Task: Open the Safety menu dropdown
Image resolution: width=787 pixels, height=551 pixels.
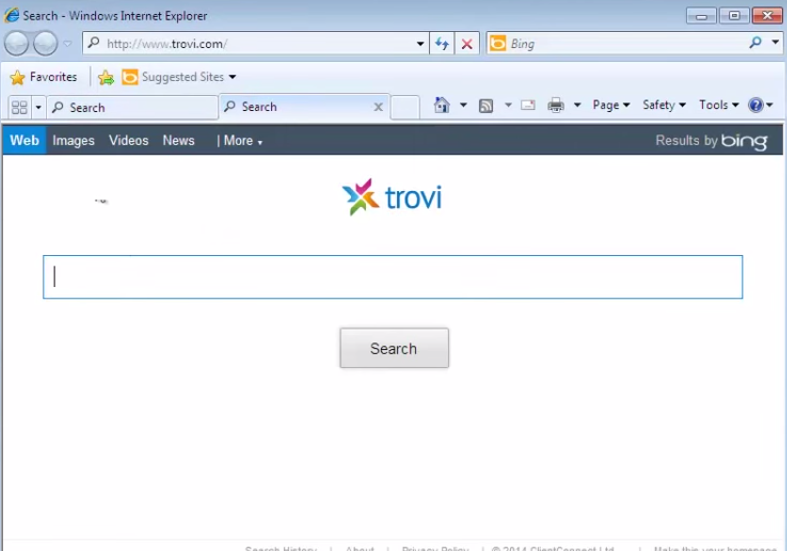Action: (664, 105)
